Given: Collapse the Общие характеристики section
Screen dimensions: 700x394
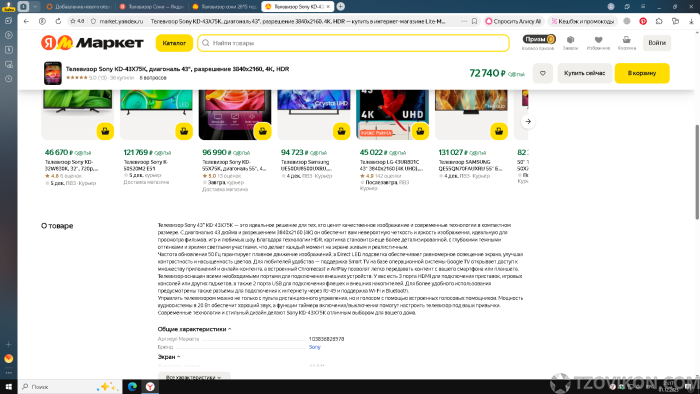Looking at the screenshot, I should pyautogui.click(x=194, y=329).
